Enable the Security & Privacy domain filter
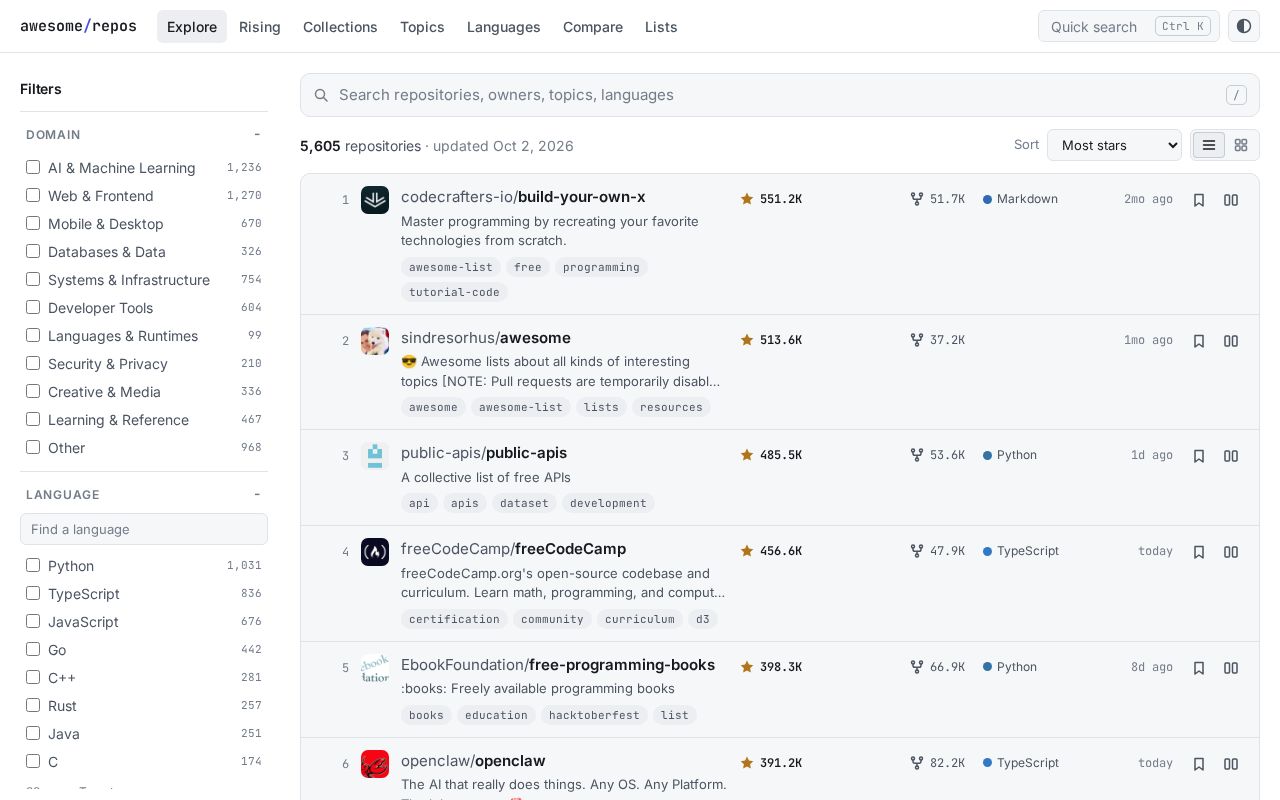Screen dimensions: 1280x800 click(33, 363)
